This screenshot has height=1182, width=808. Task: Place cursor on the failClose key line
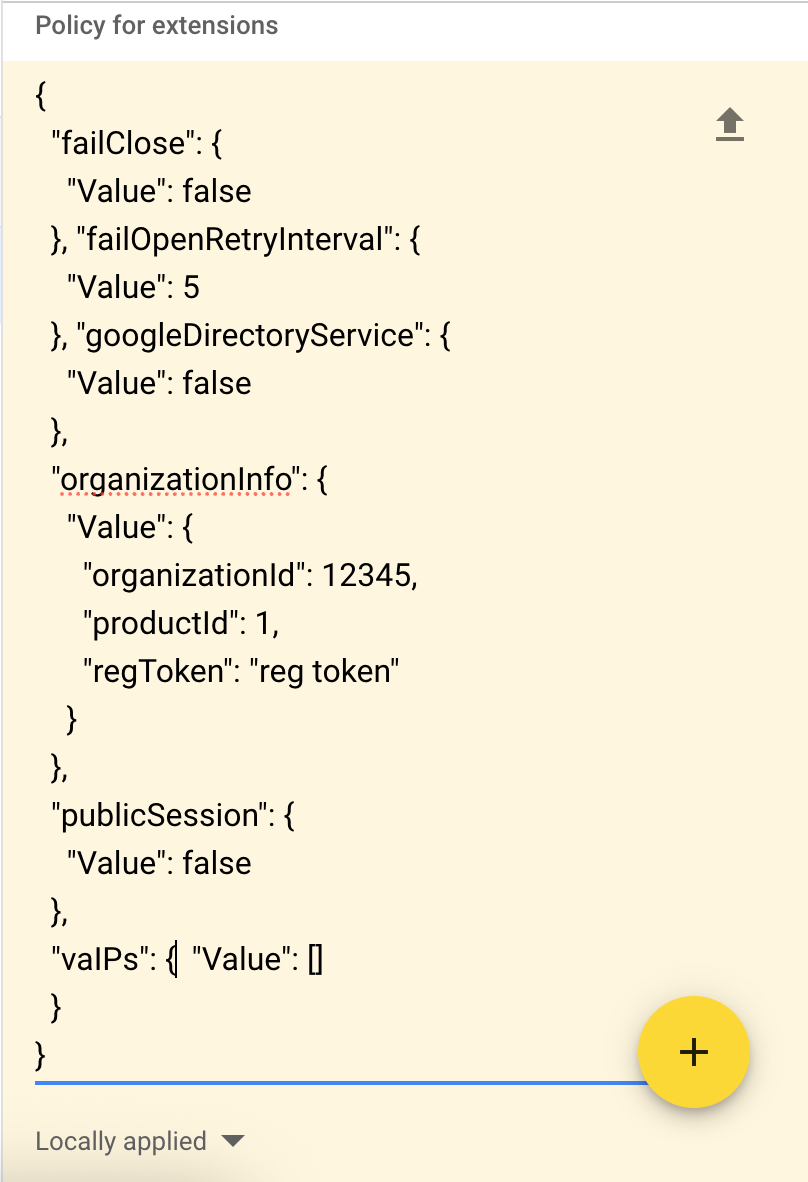coord(136,143)
